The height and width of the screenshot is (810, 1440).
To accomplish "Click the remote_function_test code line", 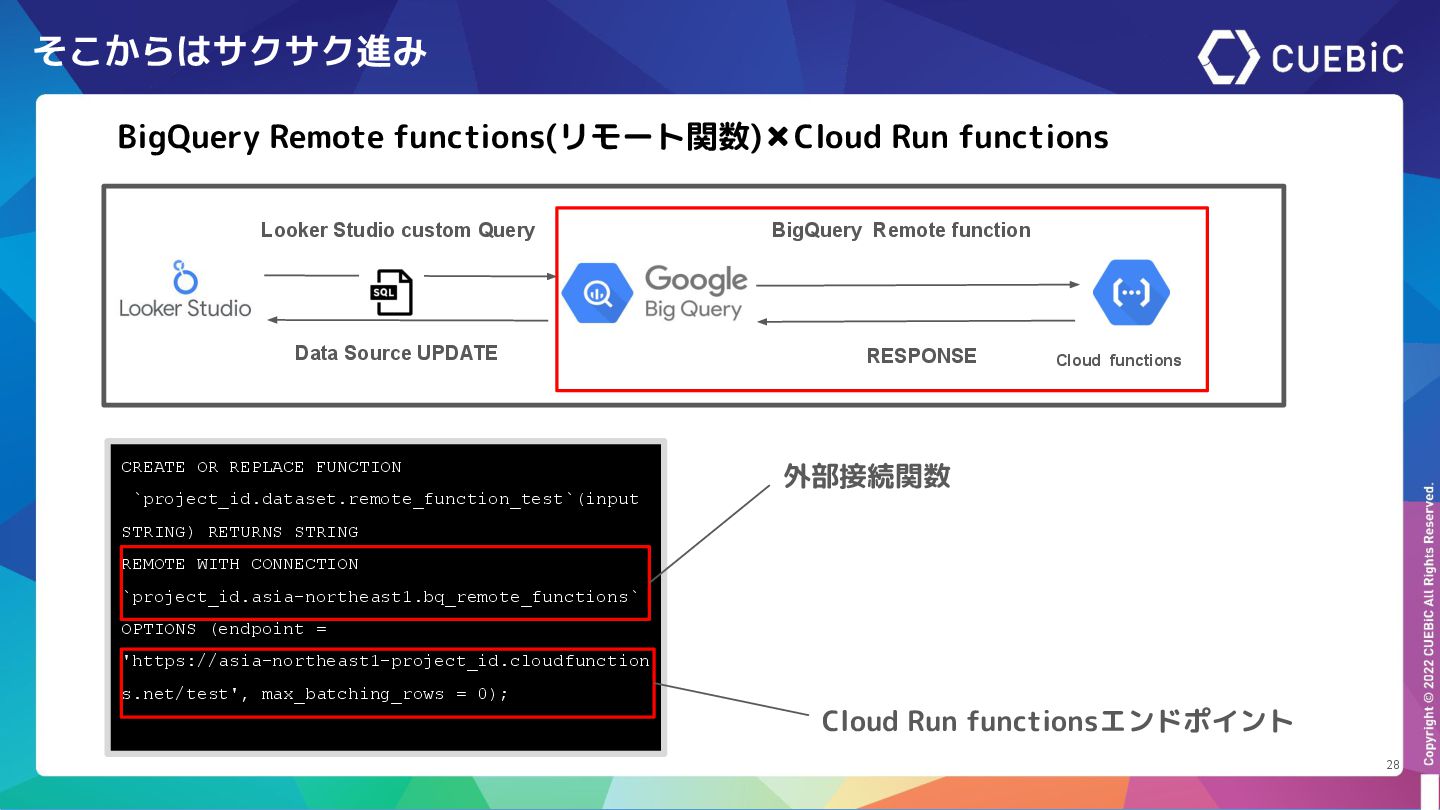I will pyautogui.click(x=386, y=499).
